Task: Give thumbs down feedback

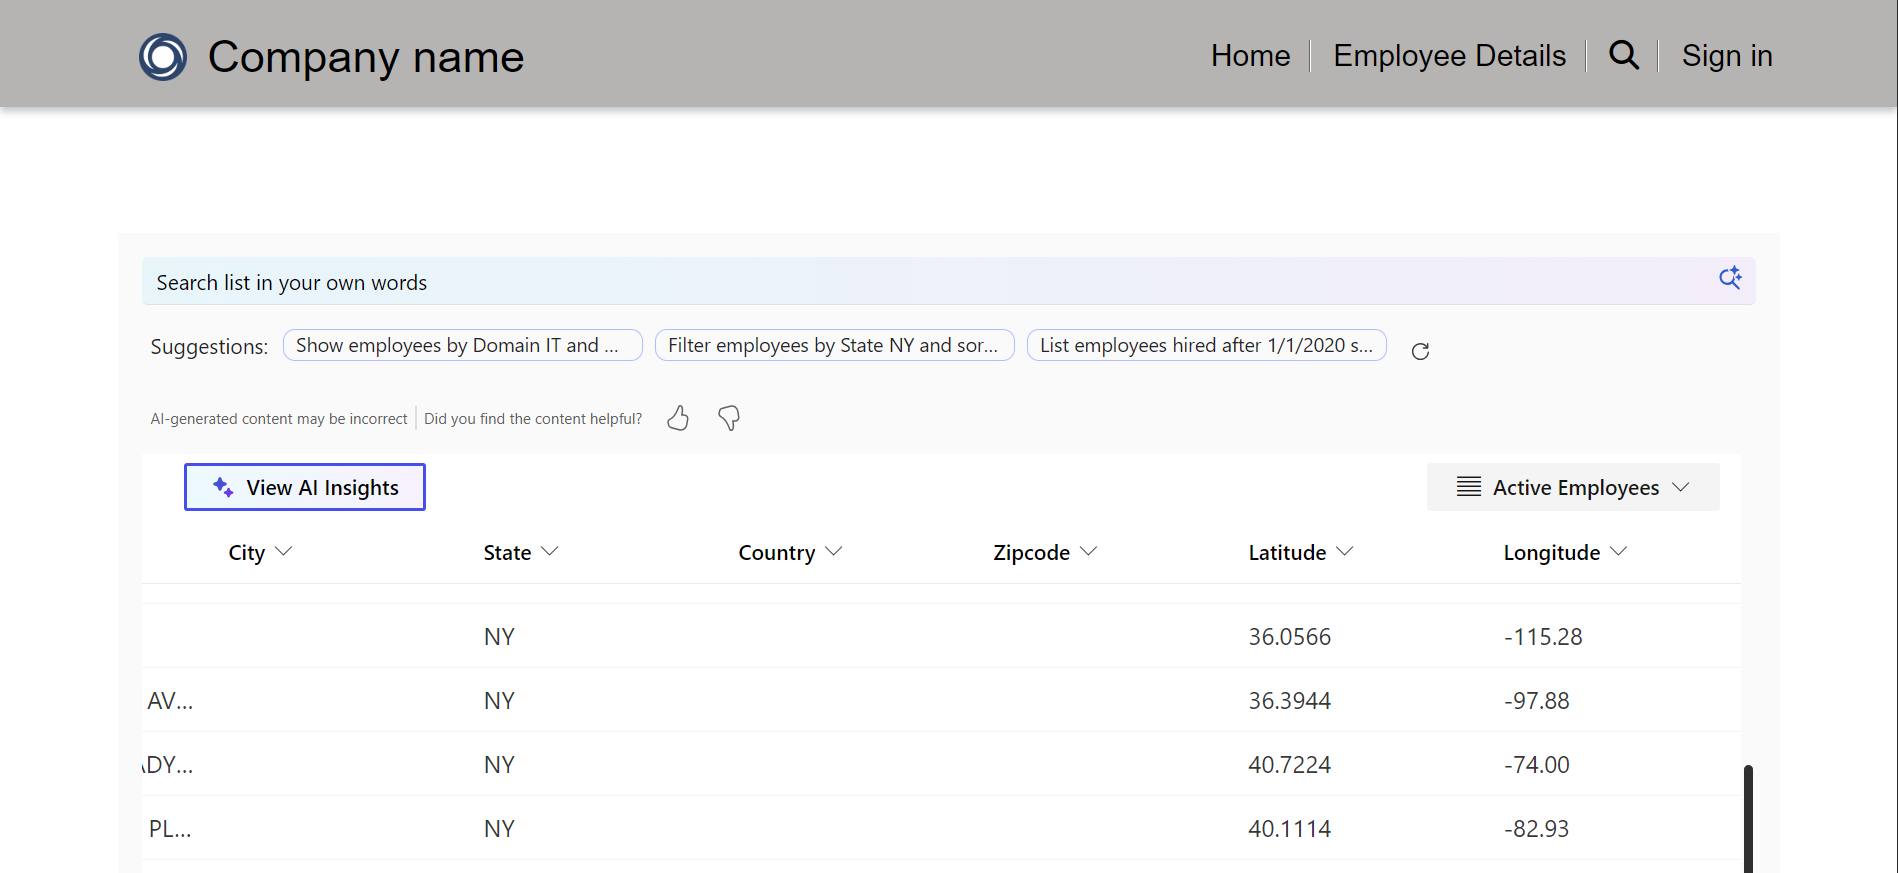Action: (x=729, y=418)
